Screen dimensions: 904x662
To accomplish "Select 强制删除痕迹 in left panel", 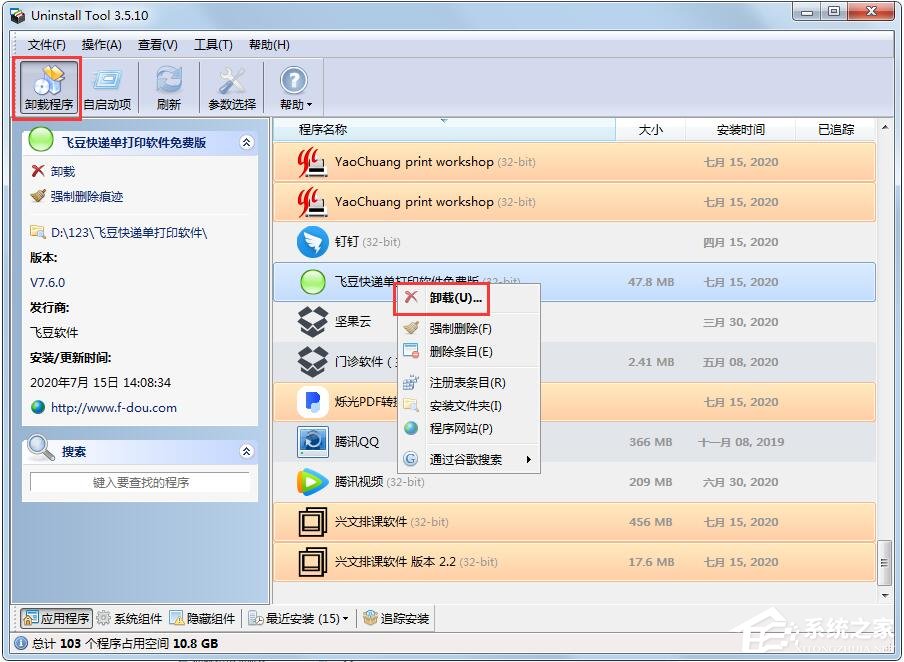I will pos(85,196).
